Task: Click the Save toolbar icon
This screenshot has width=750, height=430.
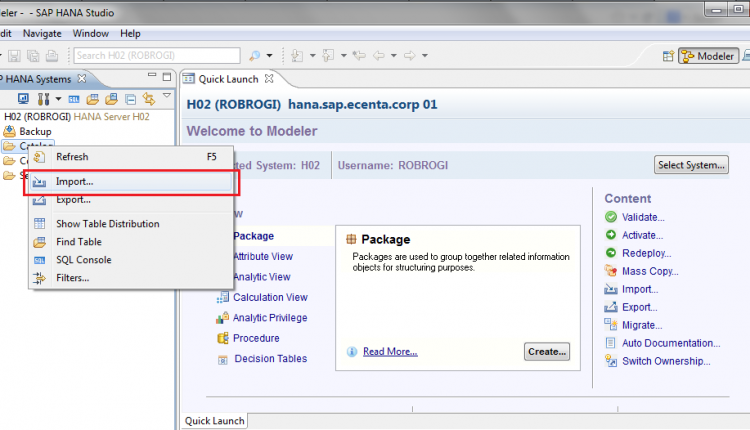Action: [x=14, y=56]
